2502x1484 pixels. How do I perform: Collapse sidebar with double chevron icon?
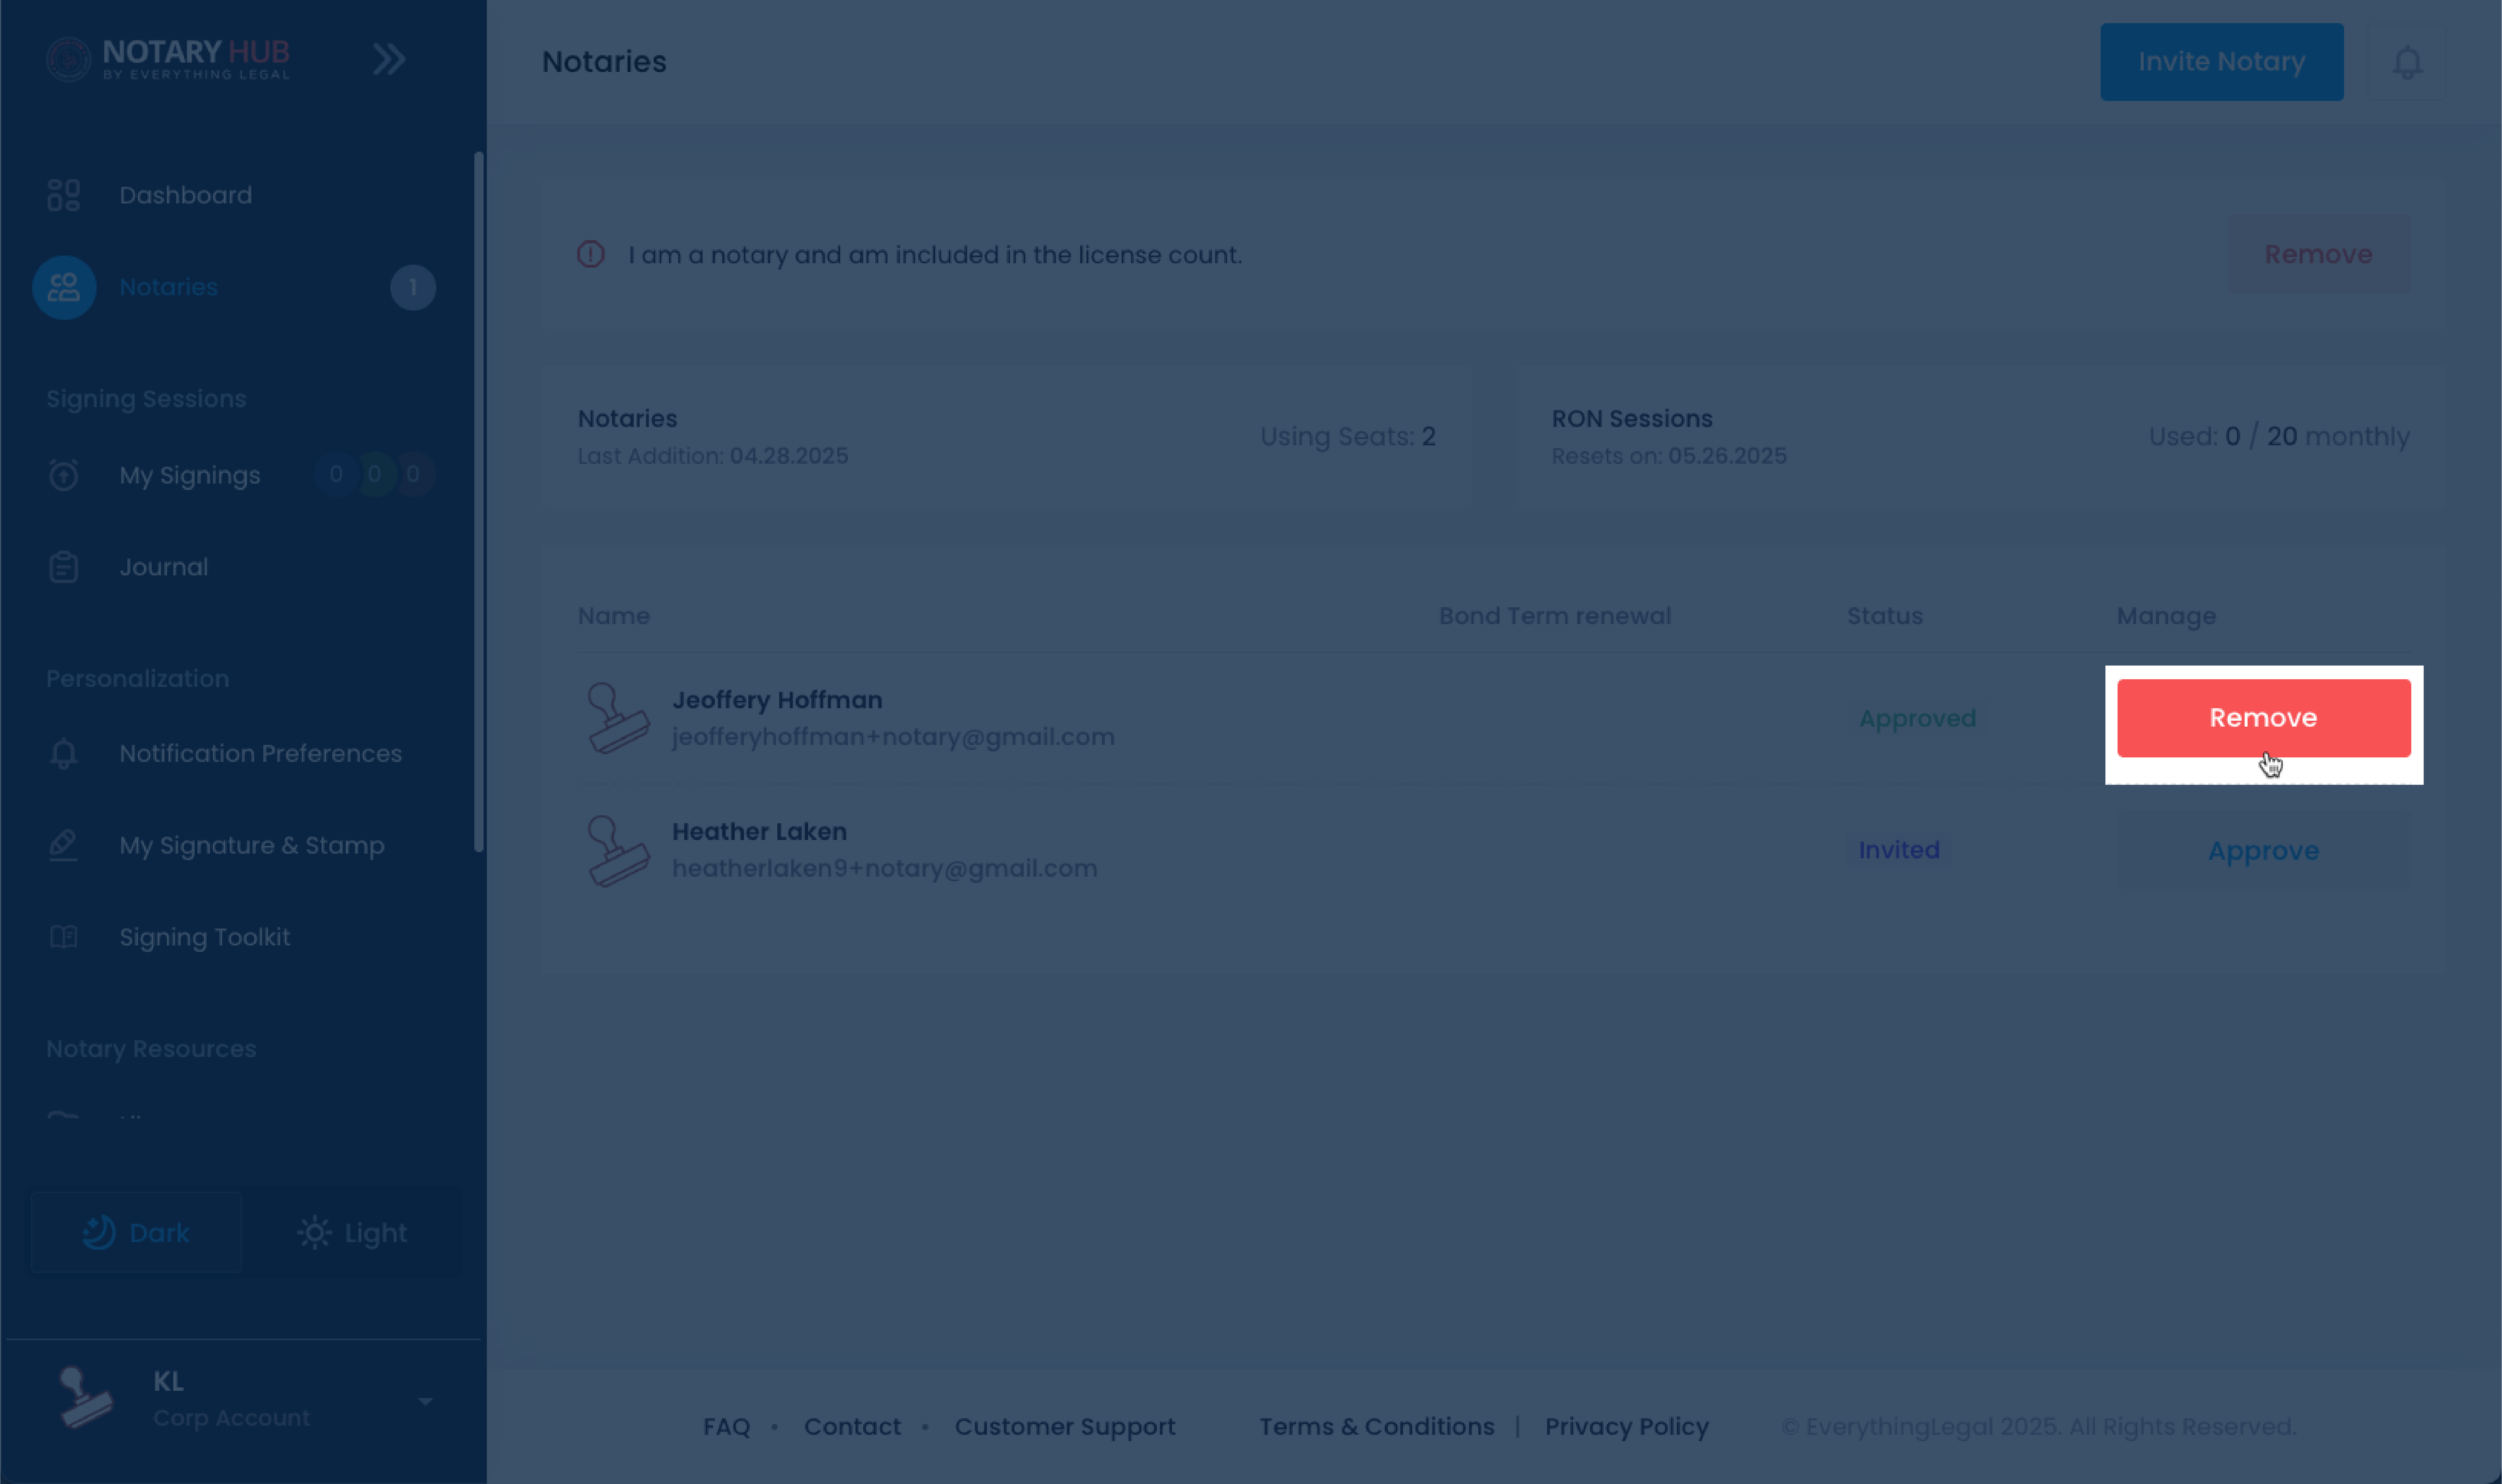point(389,59)
